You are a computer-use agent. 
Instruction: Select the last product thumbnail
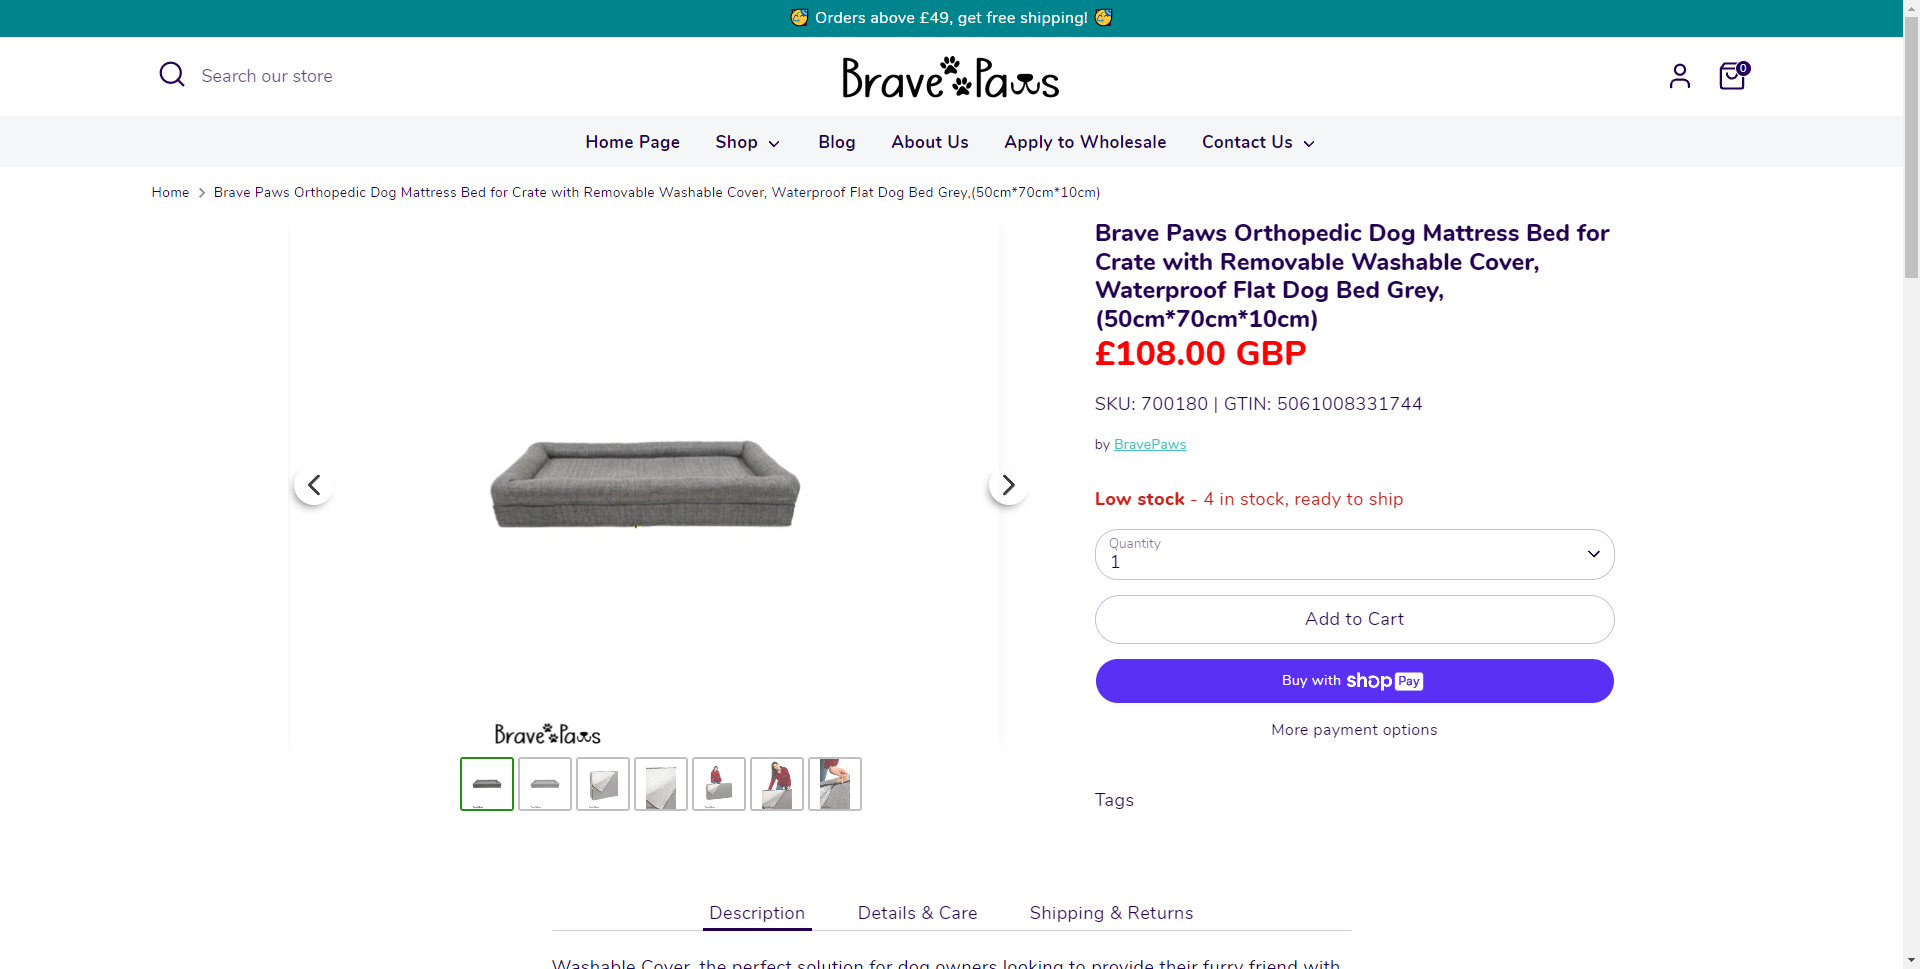[x=835, y=784]
